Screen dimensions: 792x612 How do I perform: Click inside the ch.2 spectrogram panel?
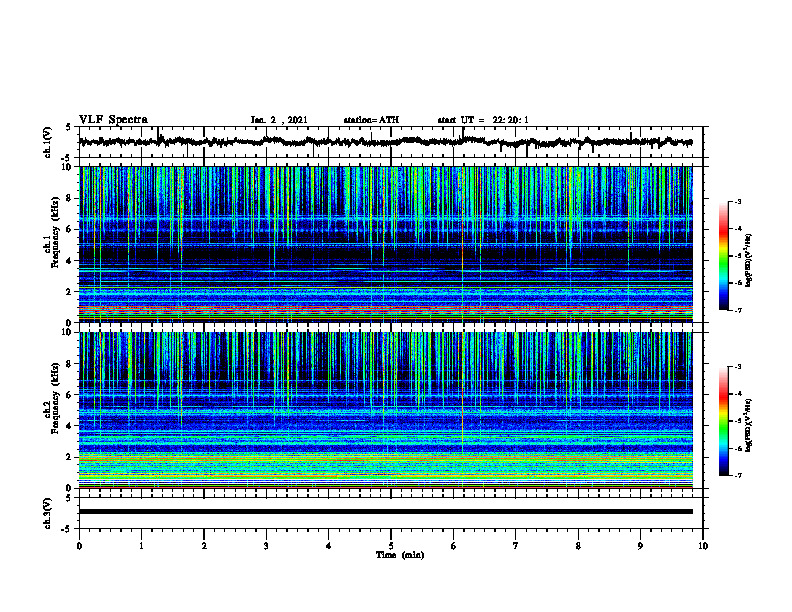coord(385,410)
